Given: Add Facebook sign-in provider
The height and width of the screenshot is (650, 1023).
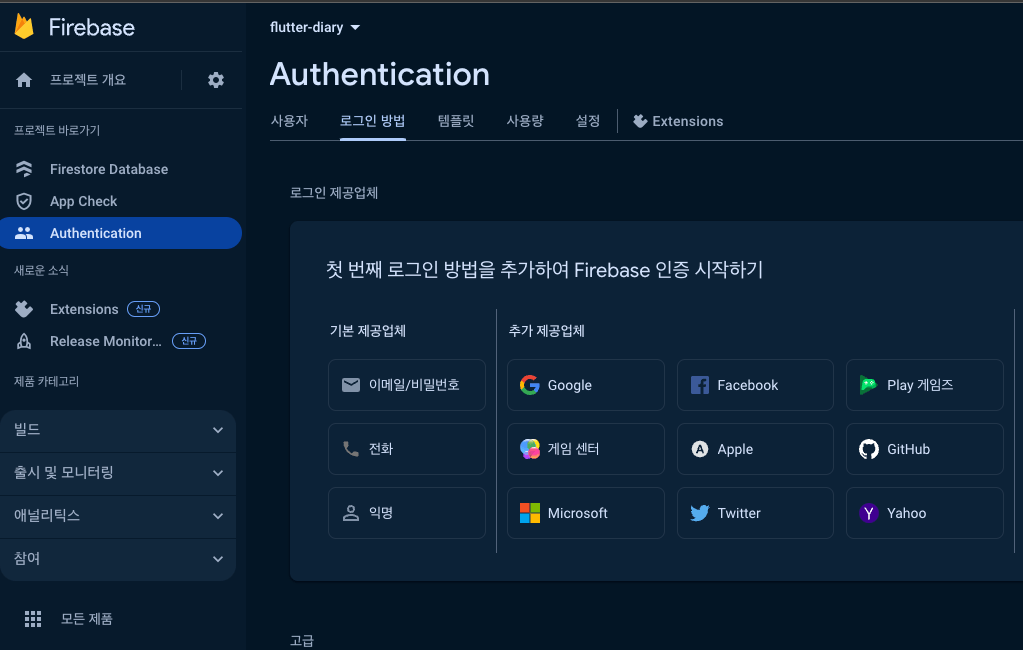Looking at the screenshot, I should 755,385.
